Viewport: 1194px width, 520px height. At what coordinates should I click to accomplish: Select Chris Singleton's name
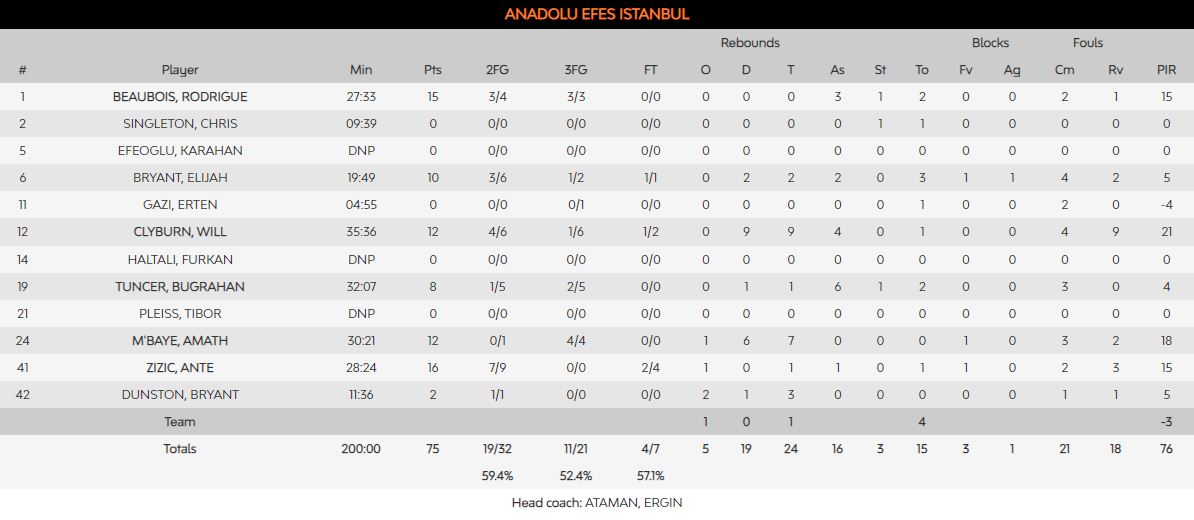point(180,124)
